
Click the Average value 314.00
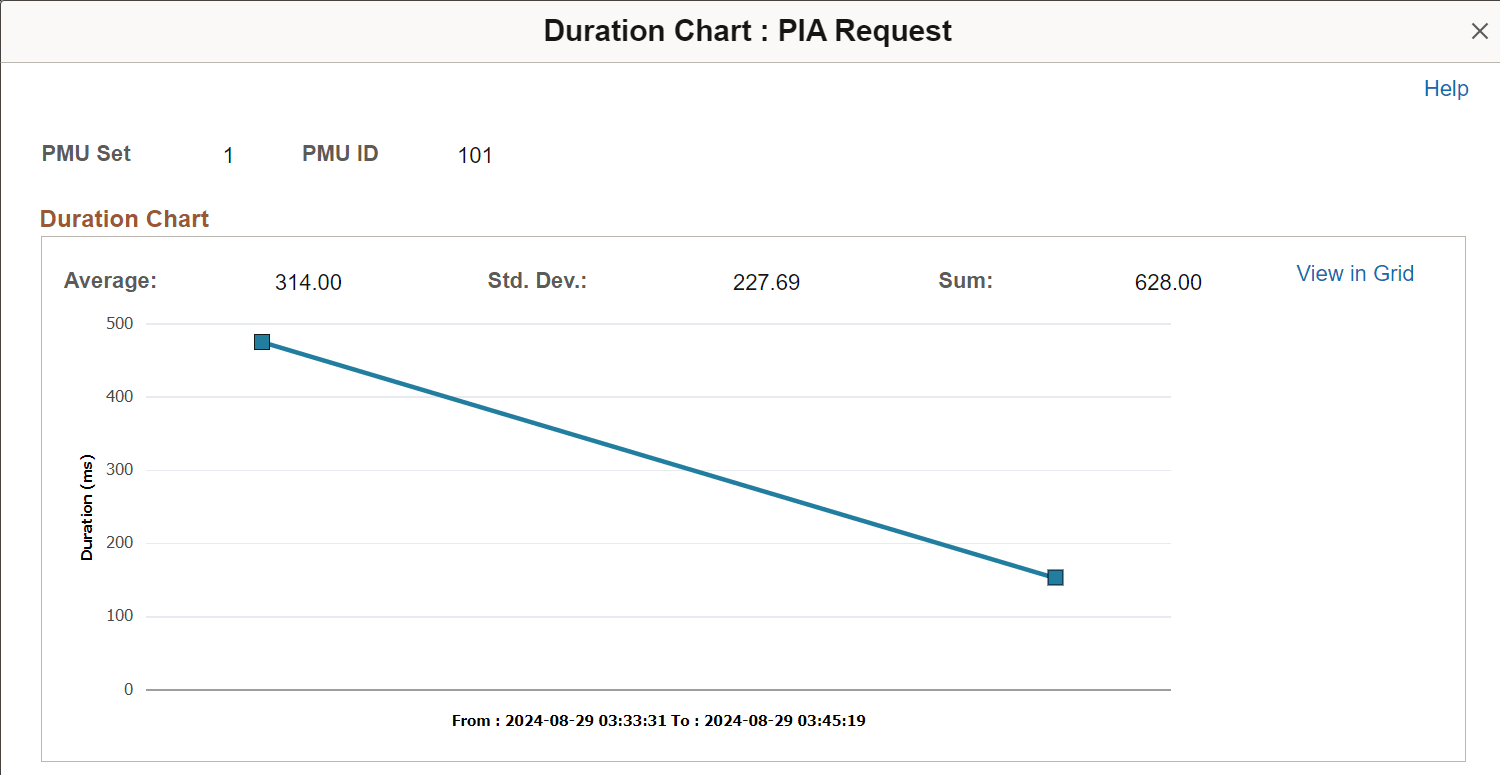[x=308, y=282]
